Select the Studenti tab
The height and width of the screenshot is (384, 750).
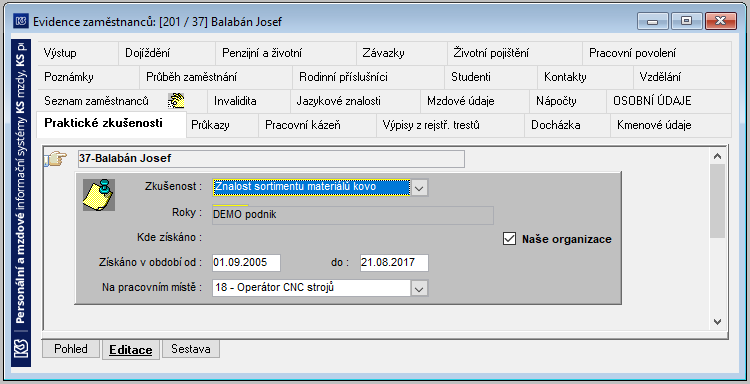coord(491,77)
